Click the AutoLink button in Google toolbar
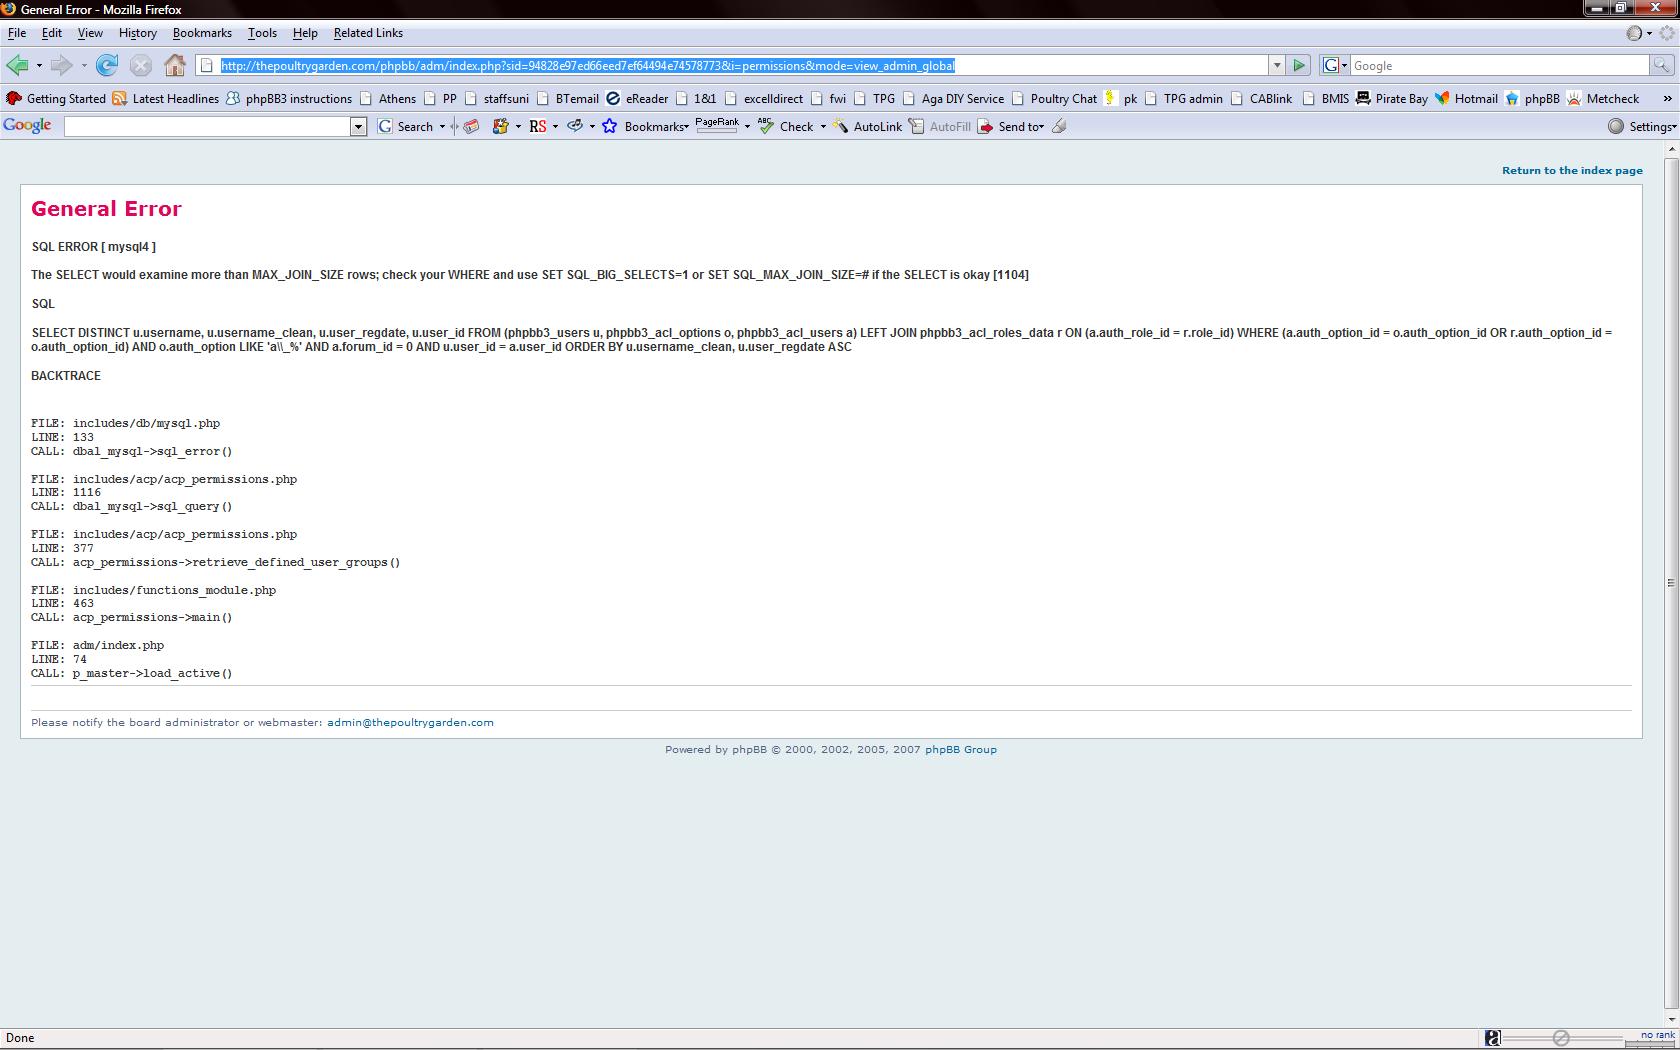This screenshot has height=1050, width=1680. (x=867, y=127)
